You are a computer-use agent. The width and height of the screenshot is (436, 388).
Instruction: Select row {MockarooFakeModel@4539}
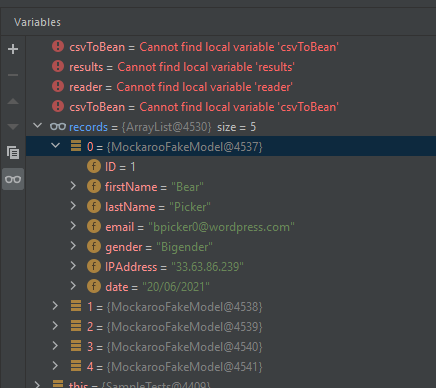pyautogui.click(x=231, y=327)
